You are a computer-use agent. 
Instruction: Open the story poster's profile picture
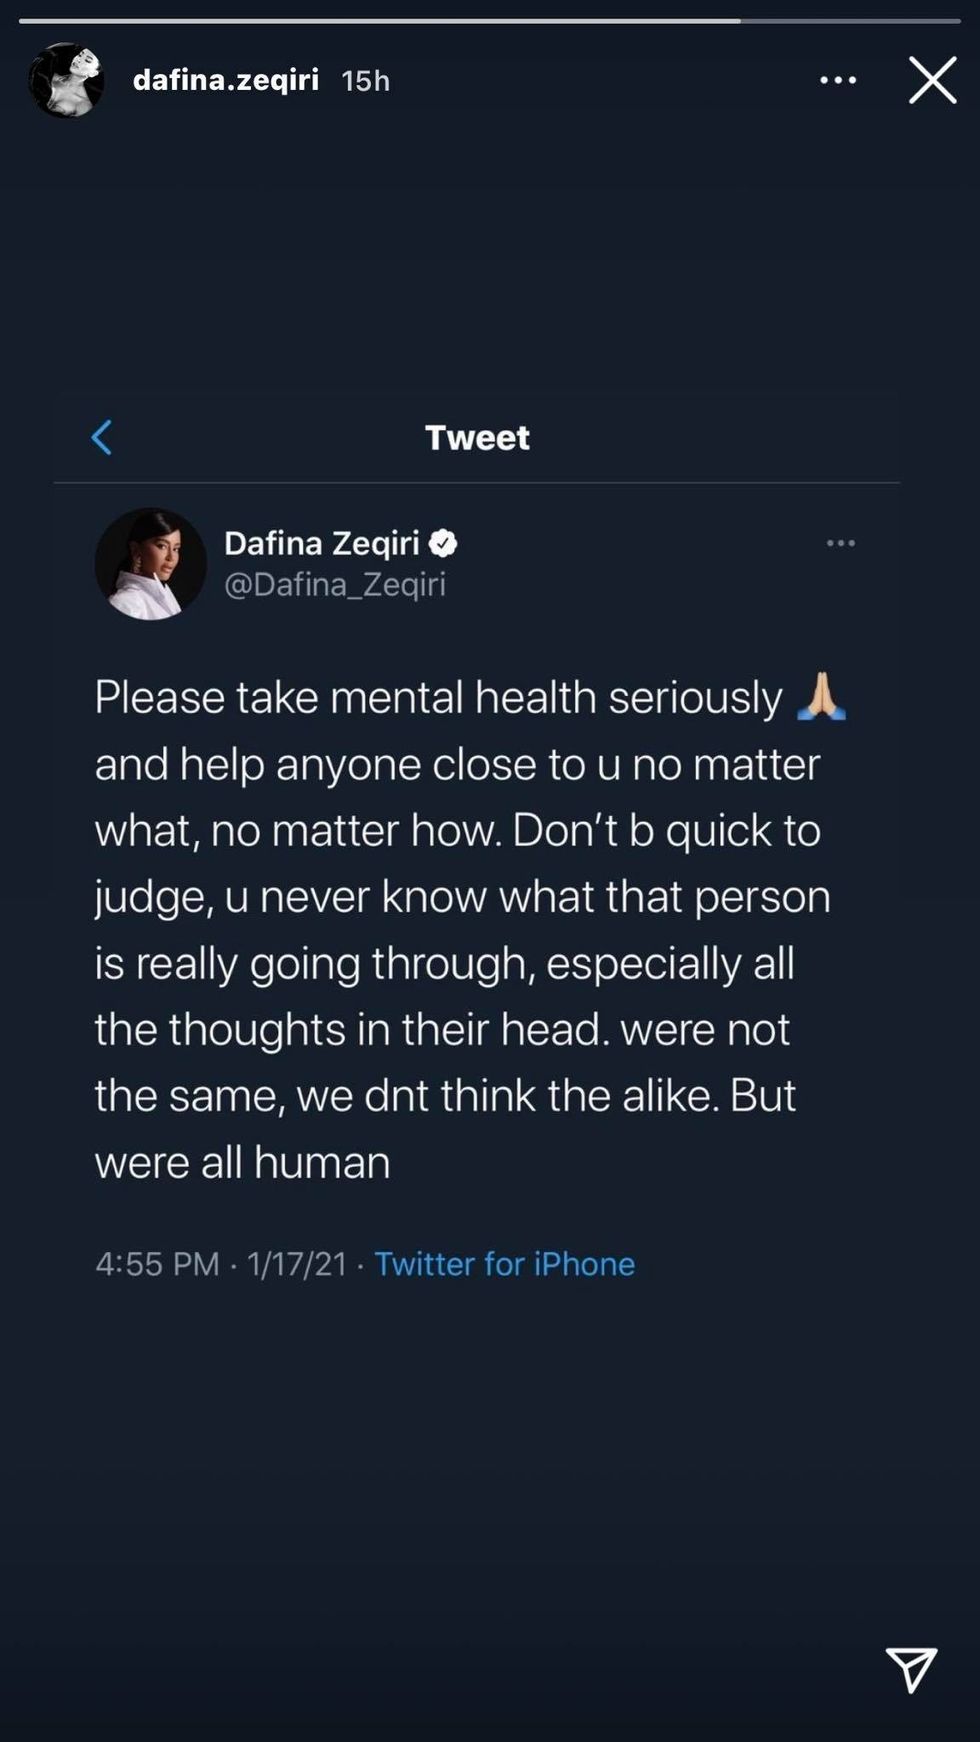pos(66,80)
